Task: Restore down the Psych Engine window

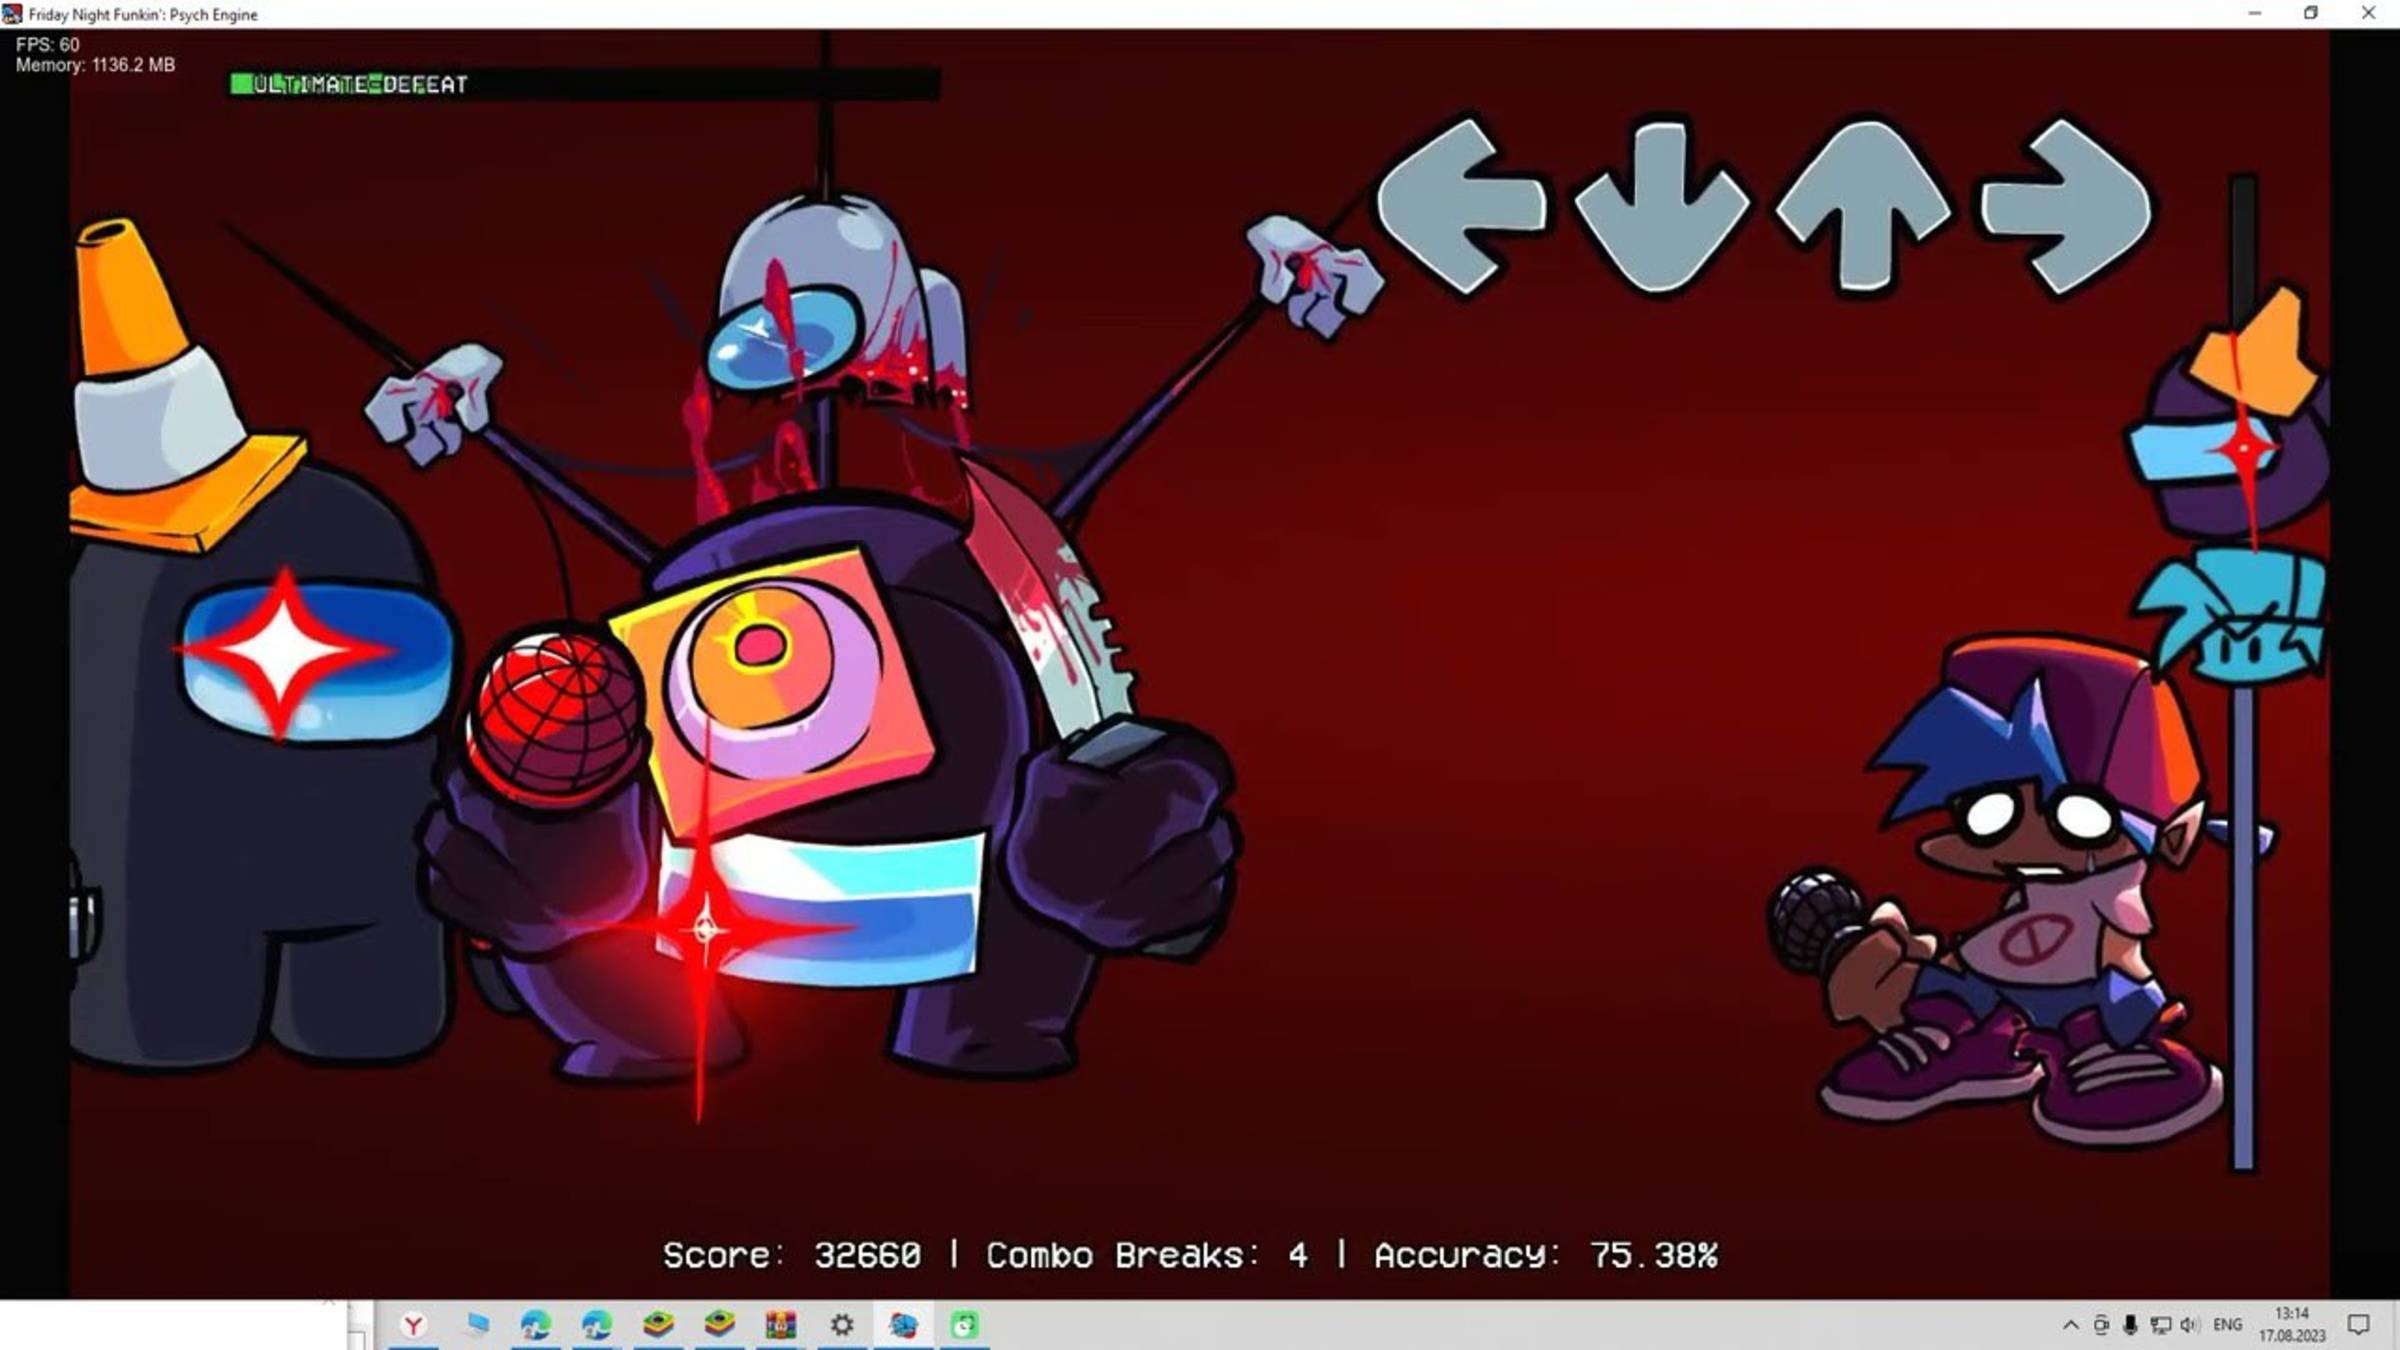Action: (x=2311, y=13)
